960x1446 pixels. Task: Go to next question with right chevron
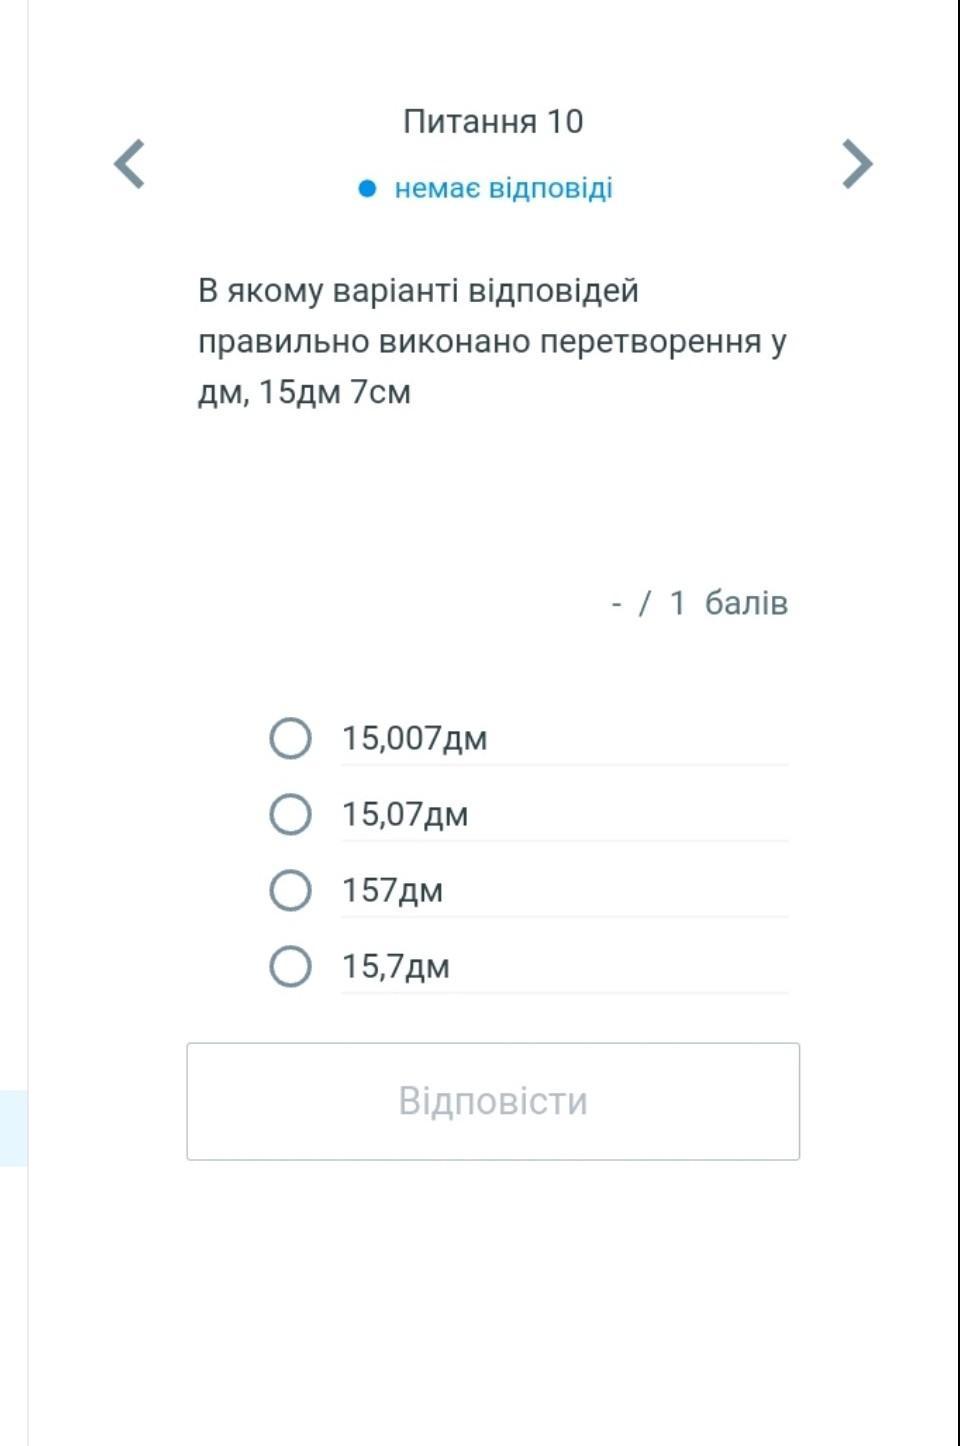click(x=857, y=163)
